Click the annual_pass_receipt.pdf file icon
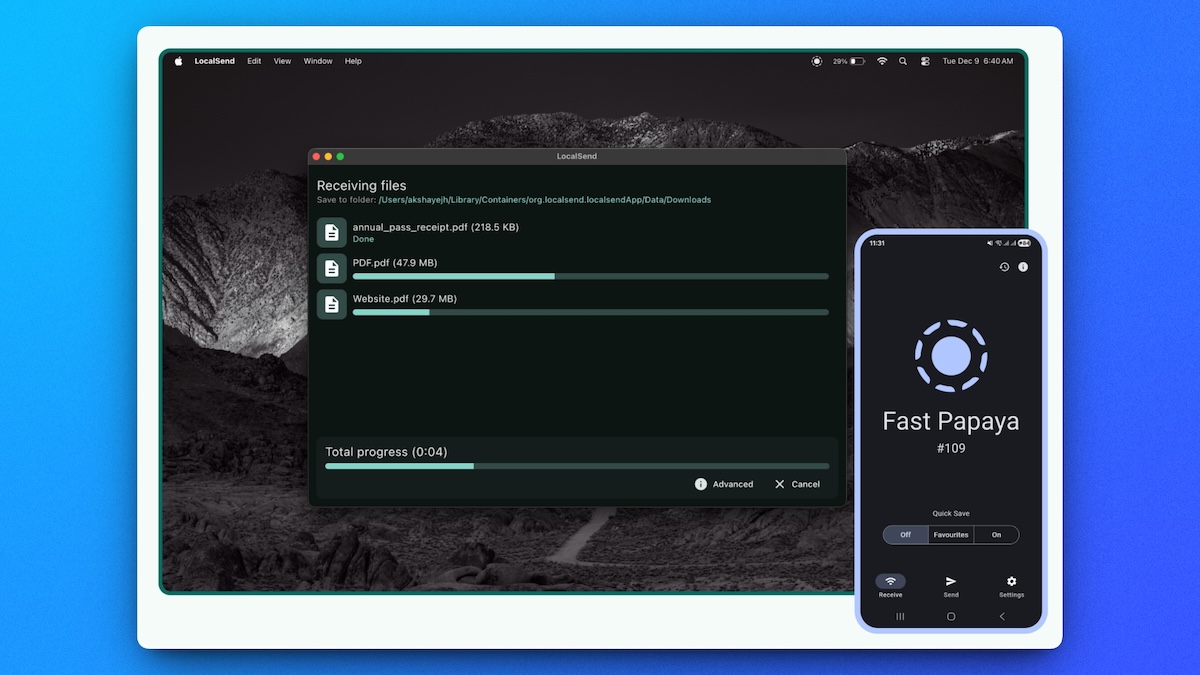 pyautogui.click(x=332, y=233)
